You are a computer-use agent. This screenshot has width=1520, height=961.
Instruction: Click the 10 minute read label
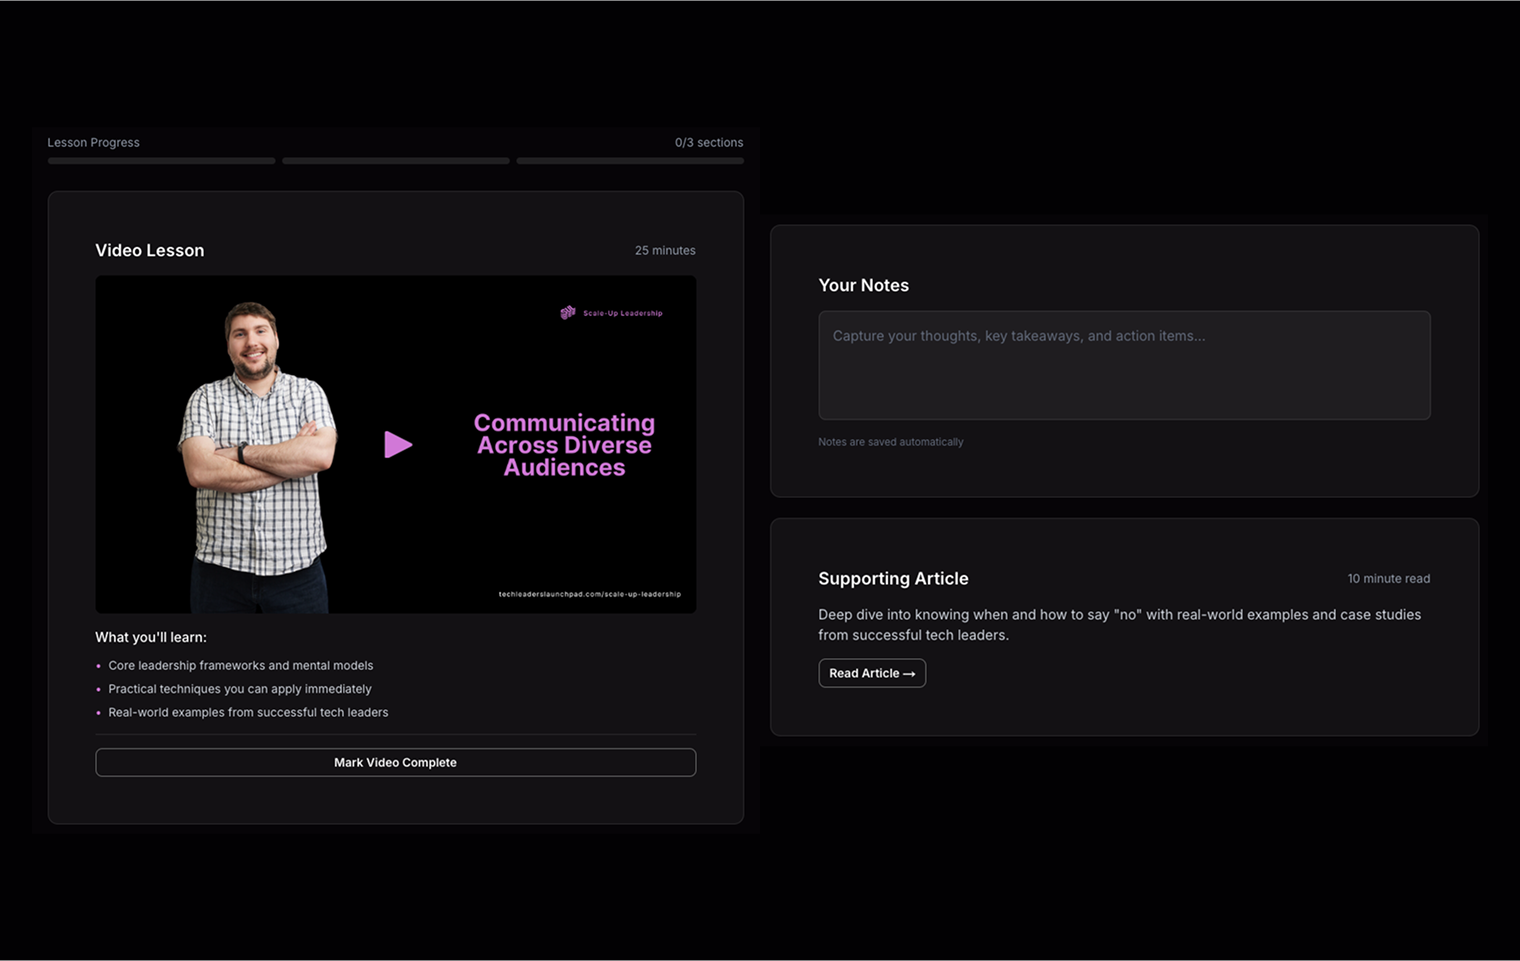point(1388,579)
